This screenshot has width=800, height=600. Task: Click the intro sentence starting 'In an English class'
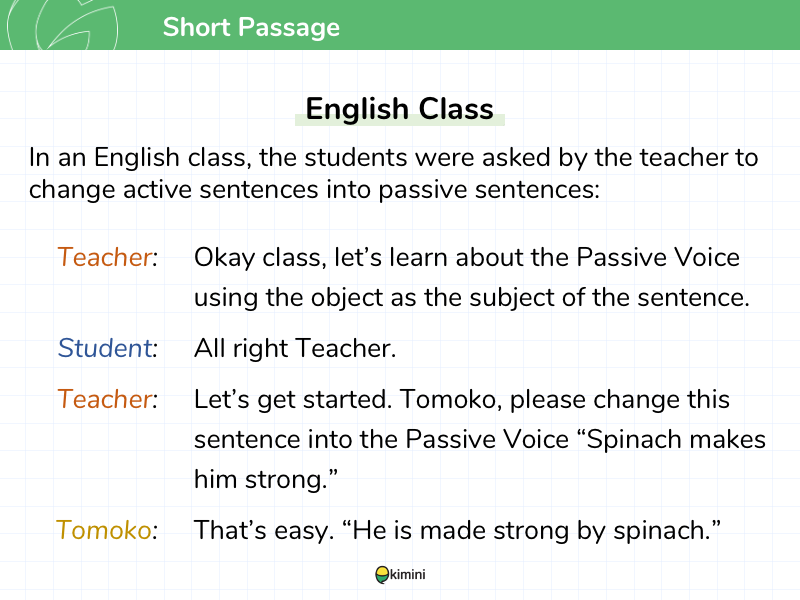click(393, 173)
